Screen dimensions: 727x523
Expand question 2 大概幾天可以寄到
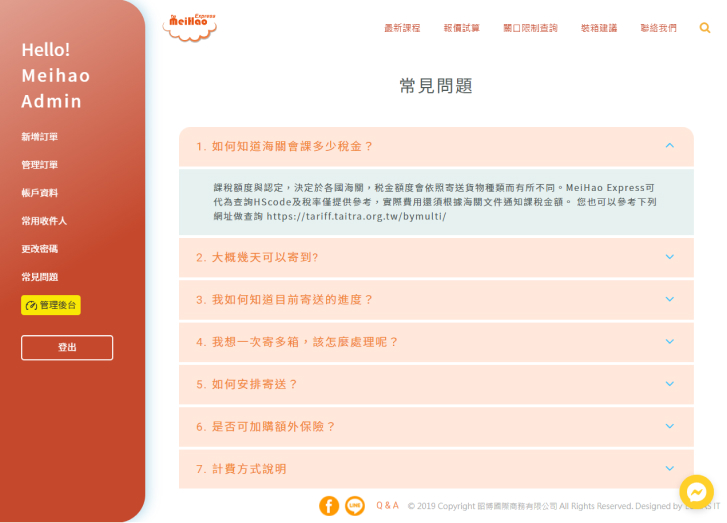point(436,257)
